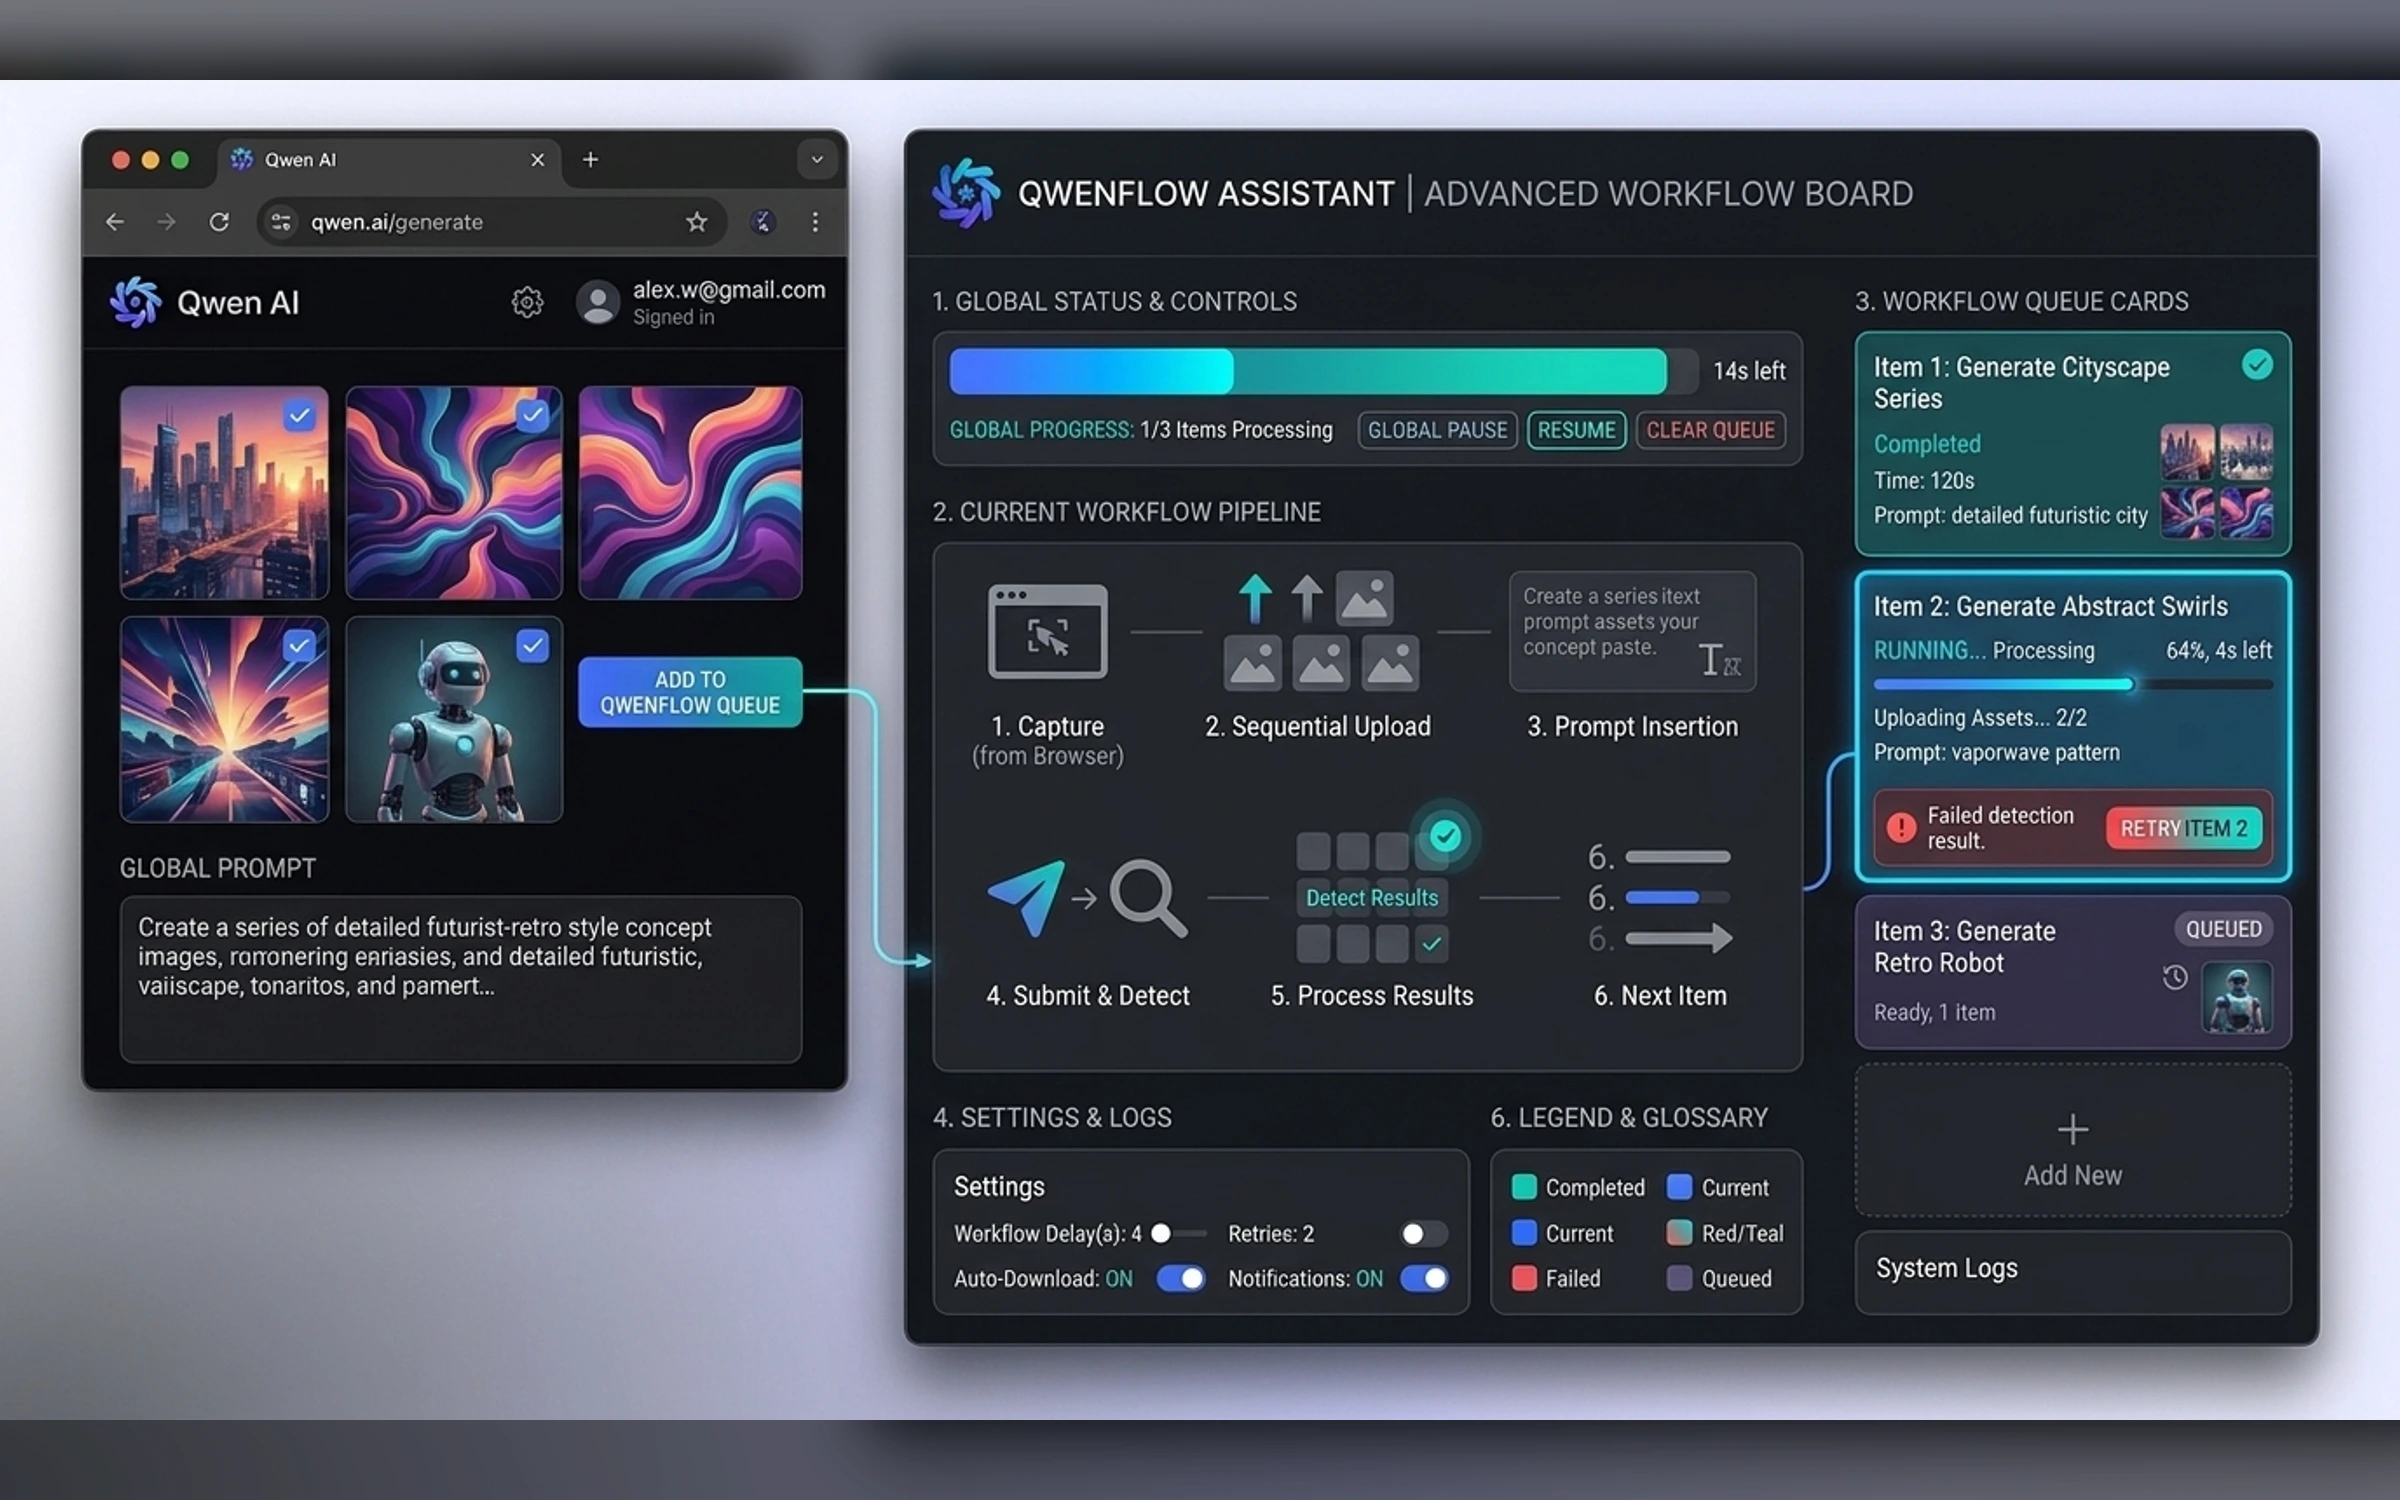
Task: Click in the Global Prompt text box
Action: click(x=460, y=978)
